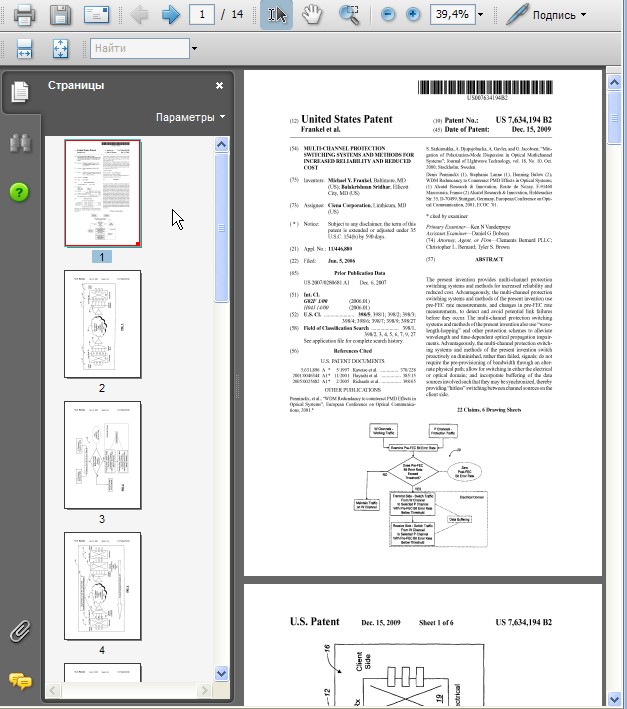This screenshot has width=627, height=709.
Task: Toggle Fit one full page view
Action: 59,48
